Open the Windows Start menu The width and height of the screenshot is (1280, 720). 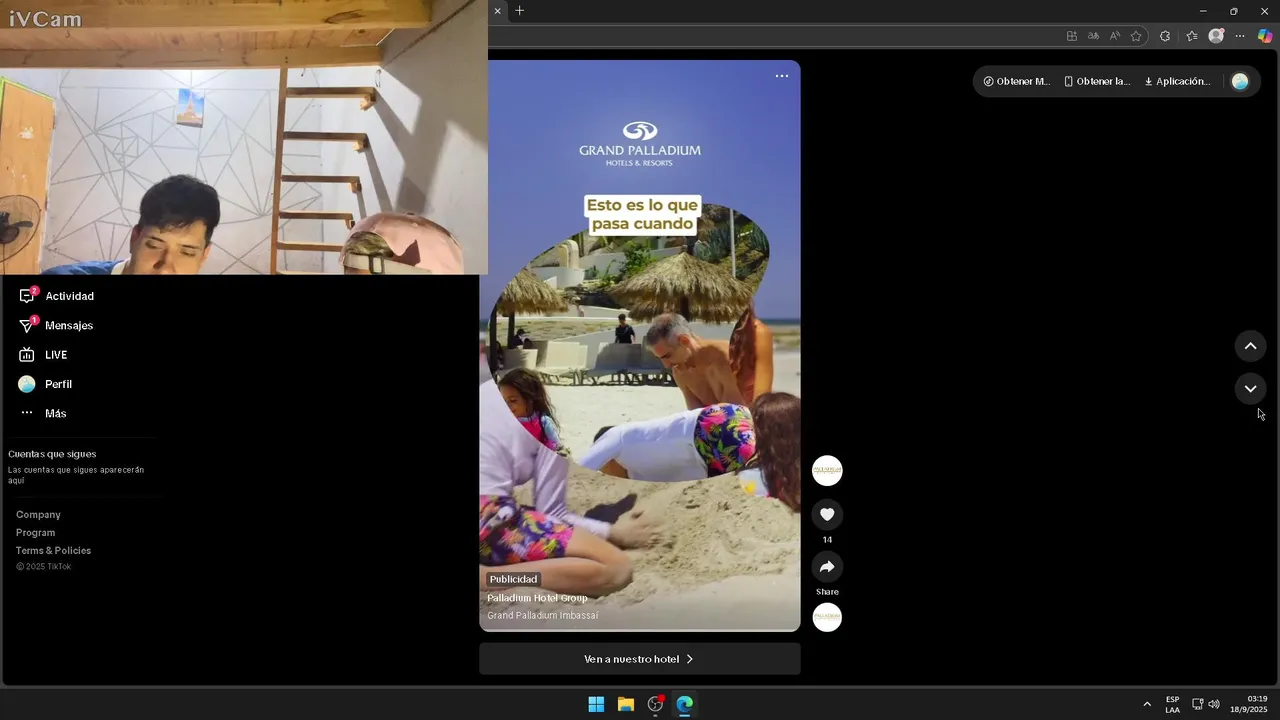click(596, 704)
